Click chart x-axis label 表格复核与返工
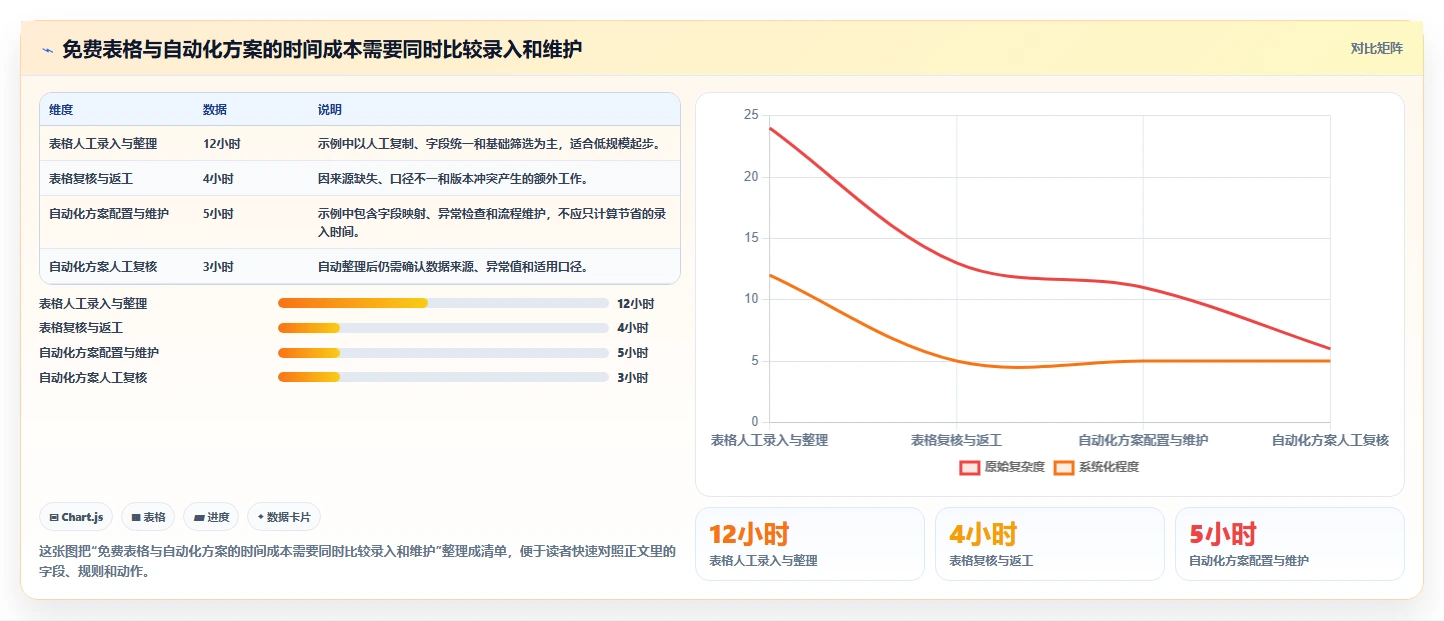 [956, 440]
